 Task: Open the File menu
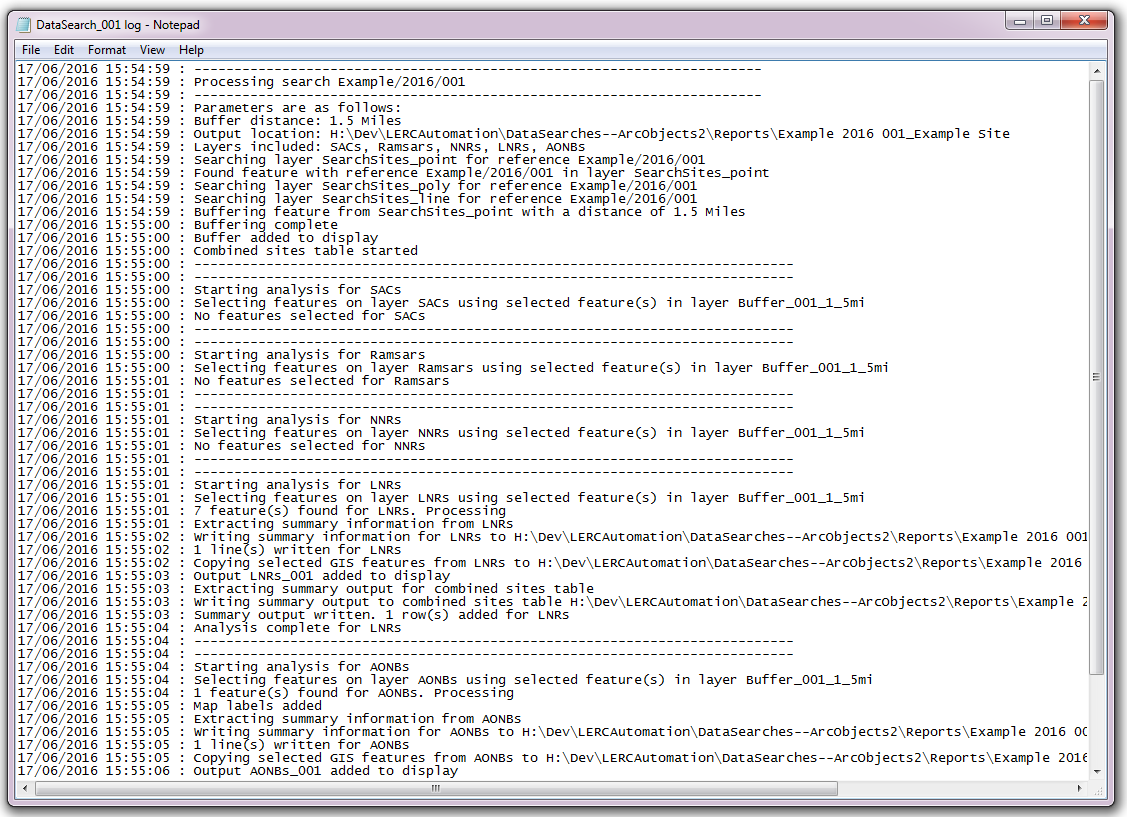click(x=31, y=50)
